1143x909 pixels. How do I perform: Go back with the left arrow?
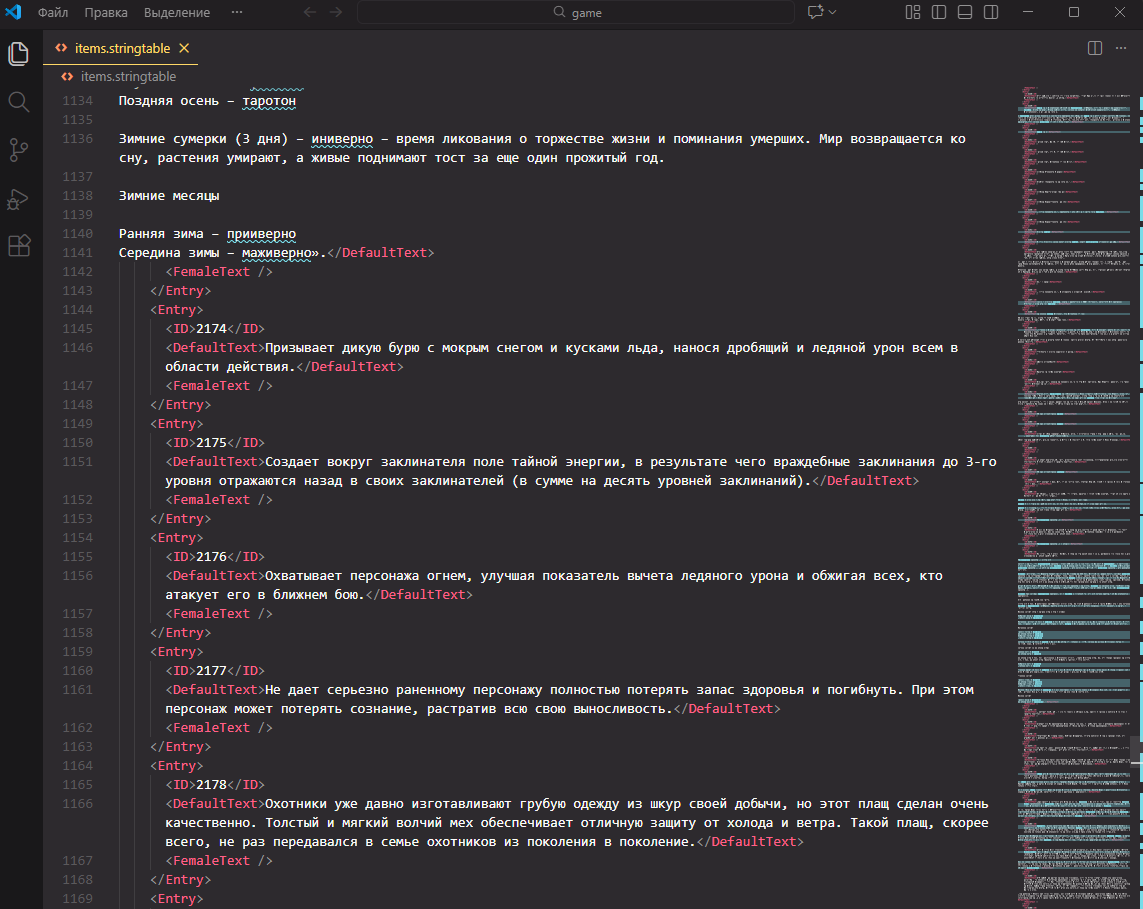310,12
